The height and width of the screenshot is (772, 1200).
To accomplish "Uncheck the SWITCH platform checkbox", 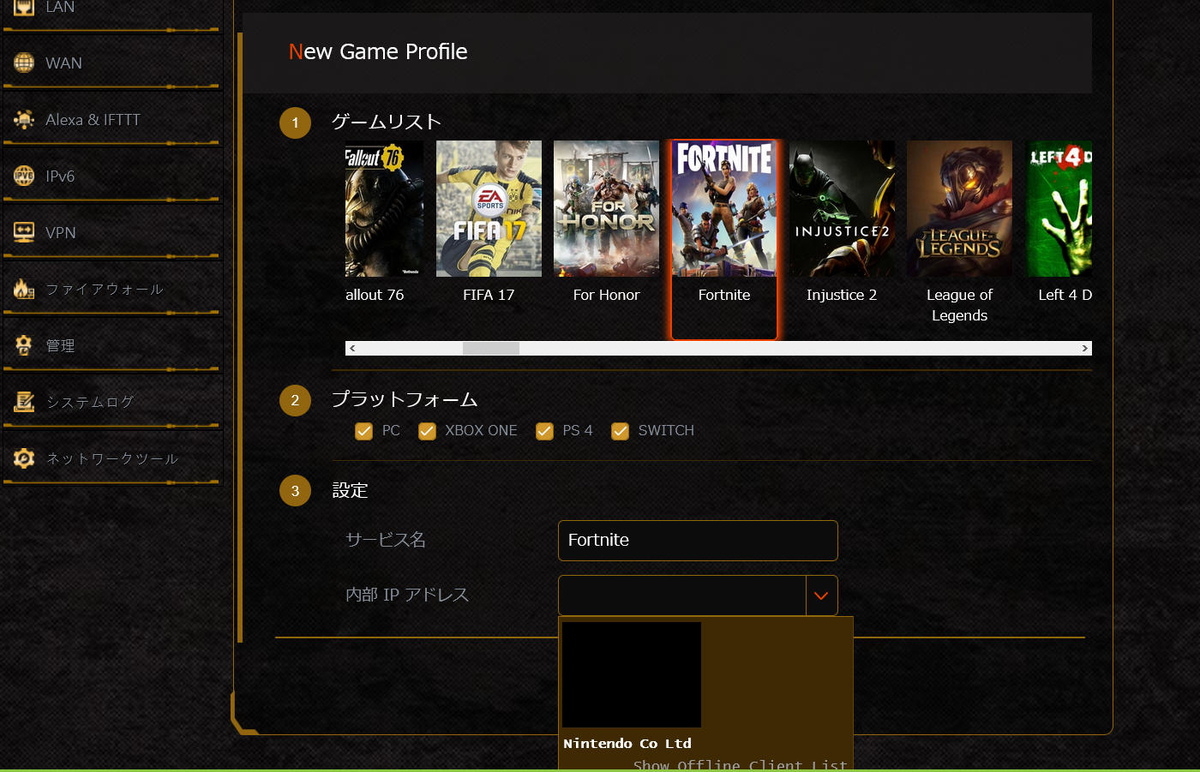I will pyautogui.click(x=620, y=431).
